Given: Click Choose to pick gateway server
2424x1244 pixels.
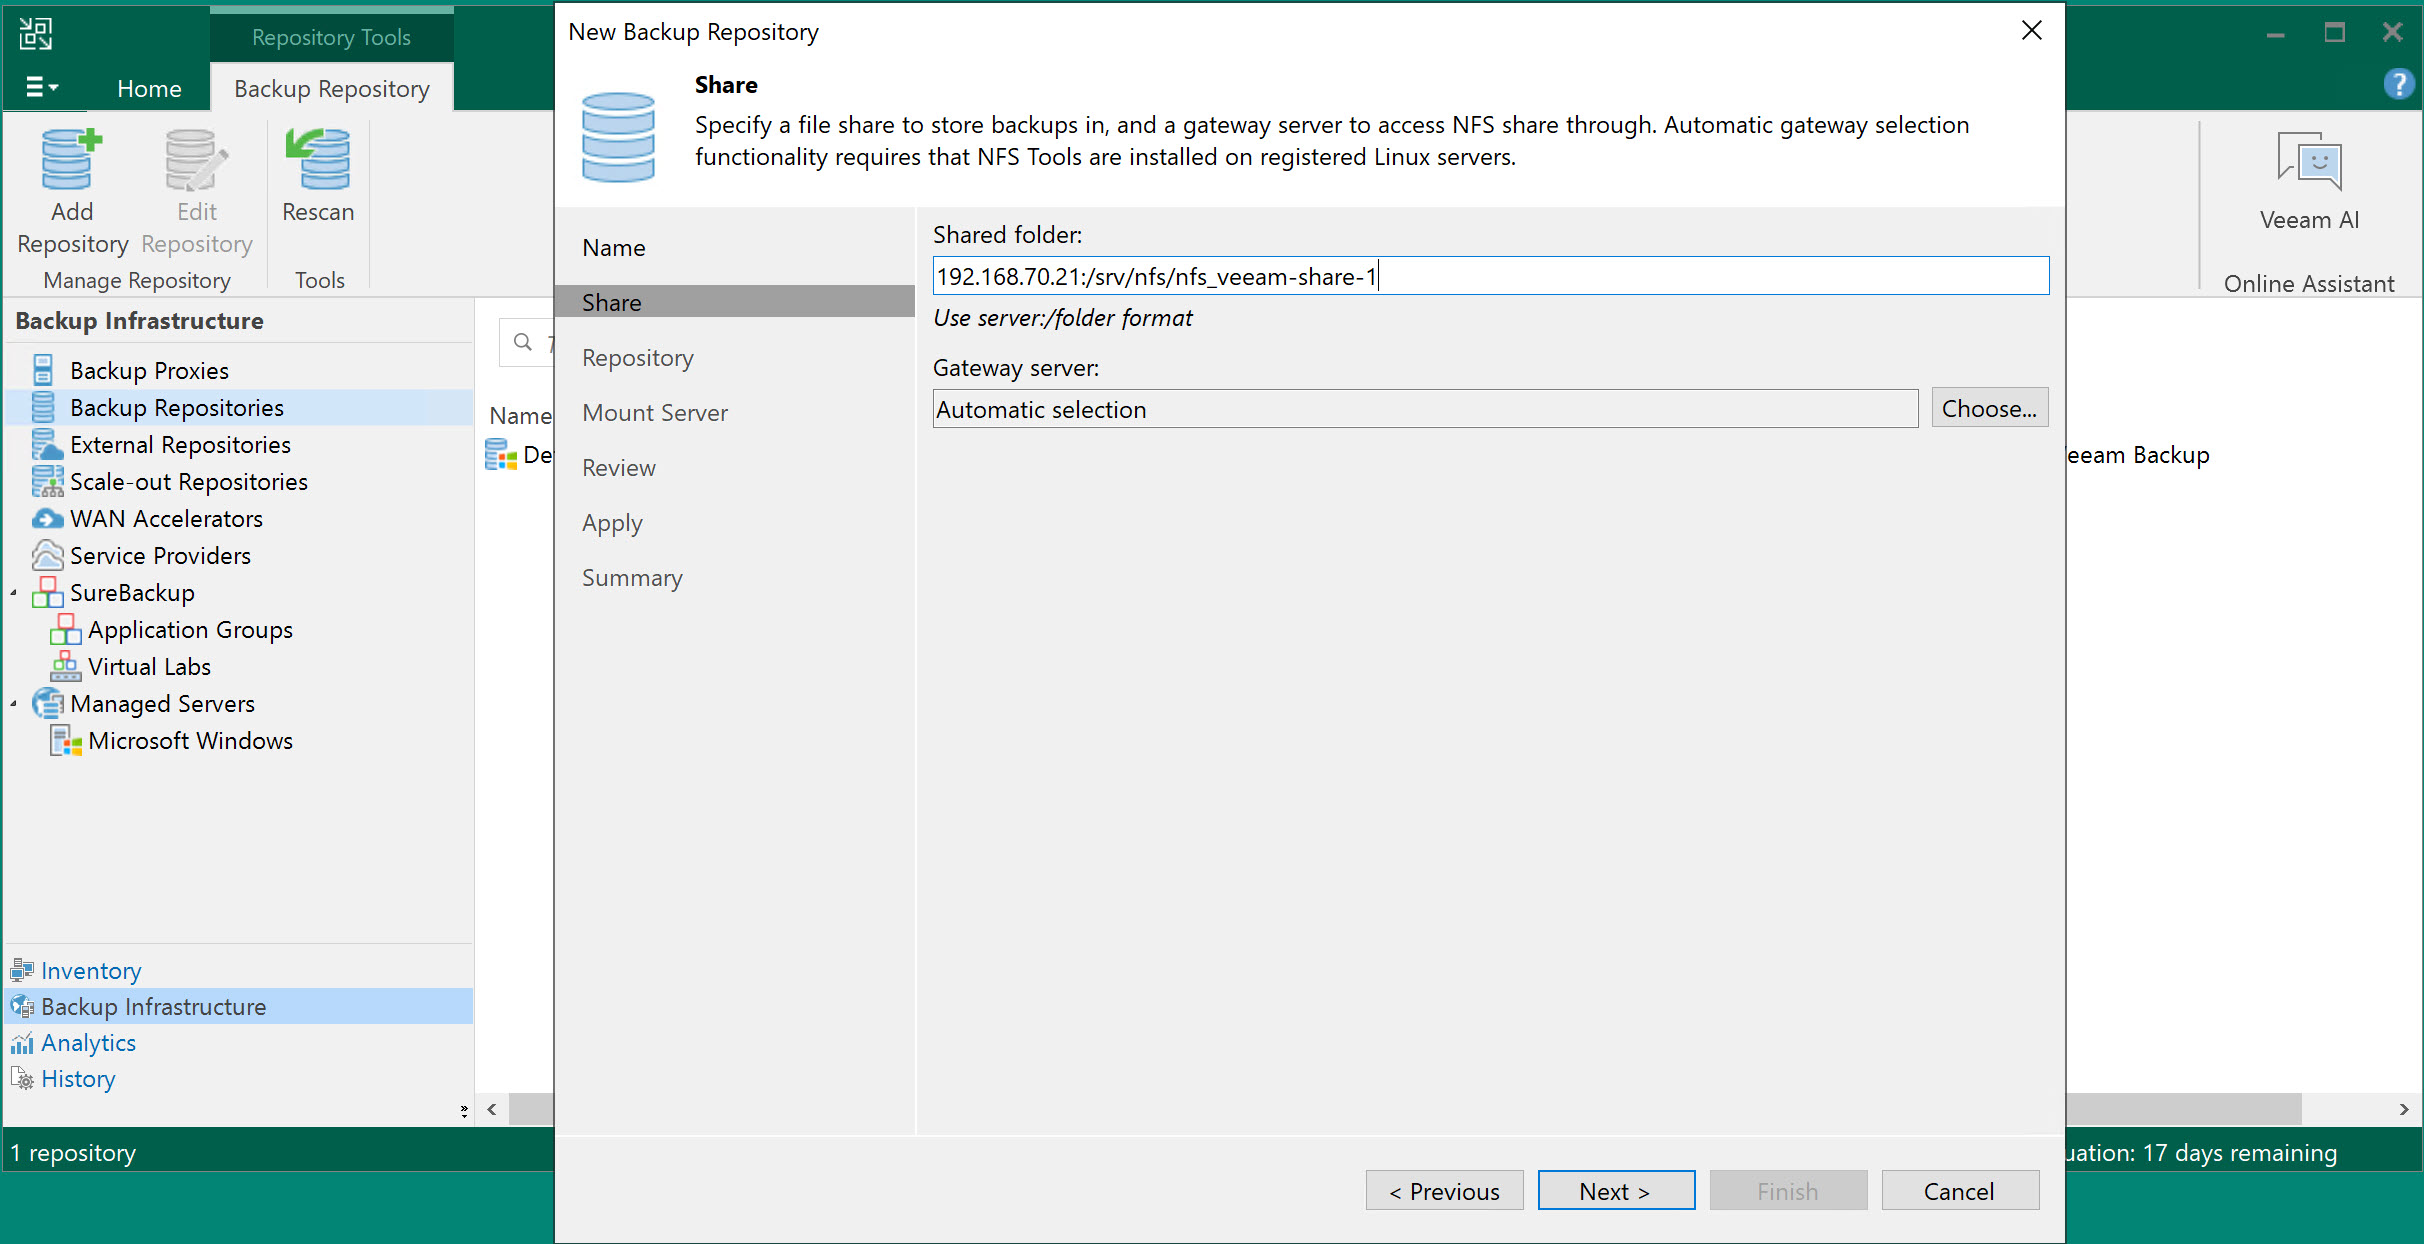Looking at the screenshot, I should pos(1988,408).
